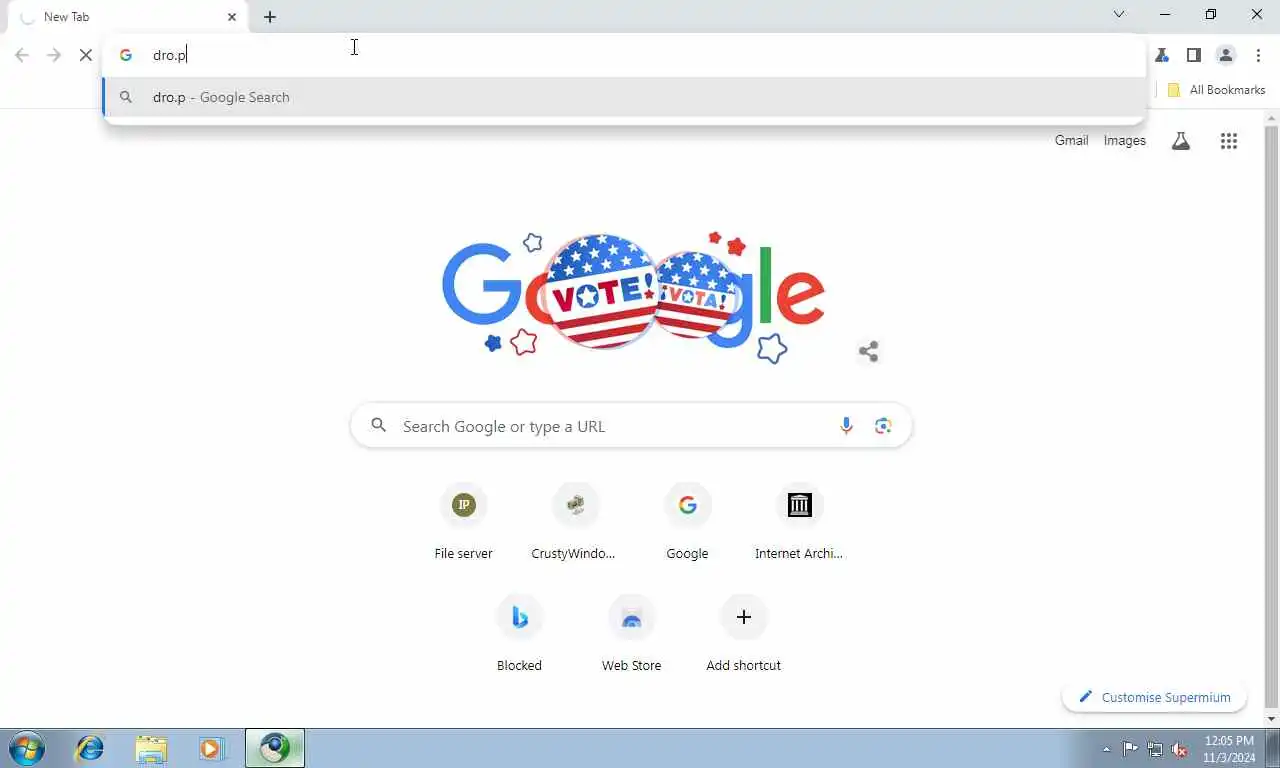Open the tab search dropdown arrow
1280x768 pixels.
1119,14
